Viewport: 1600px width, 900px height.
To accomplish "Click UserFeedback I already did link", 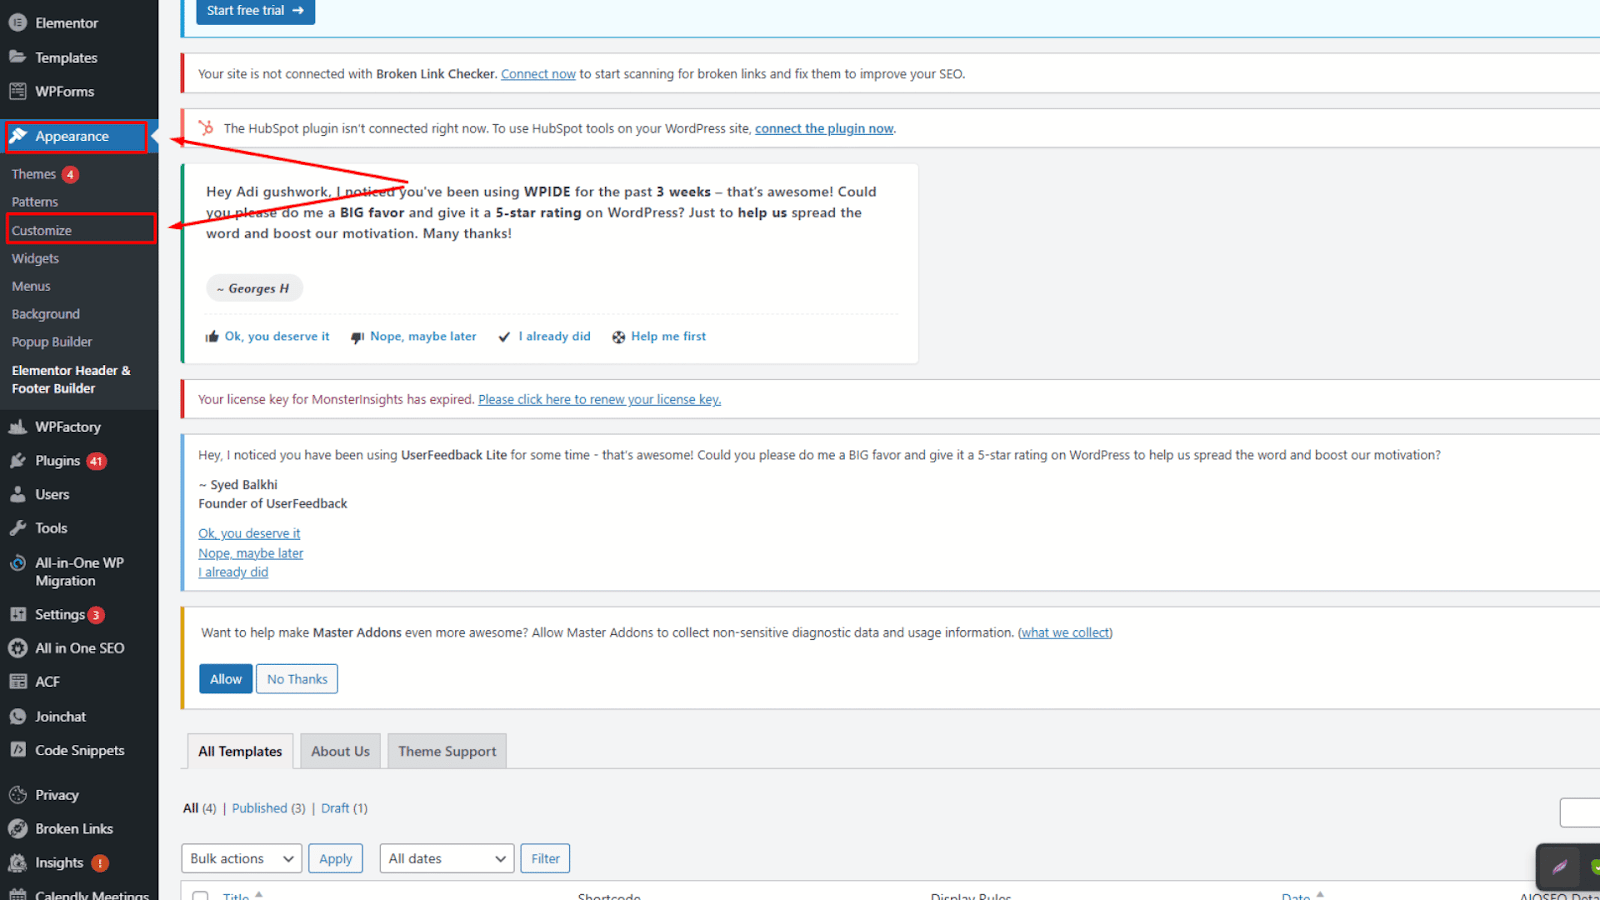I will click(233, 572).
